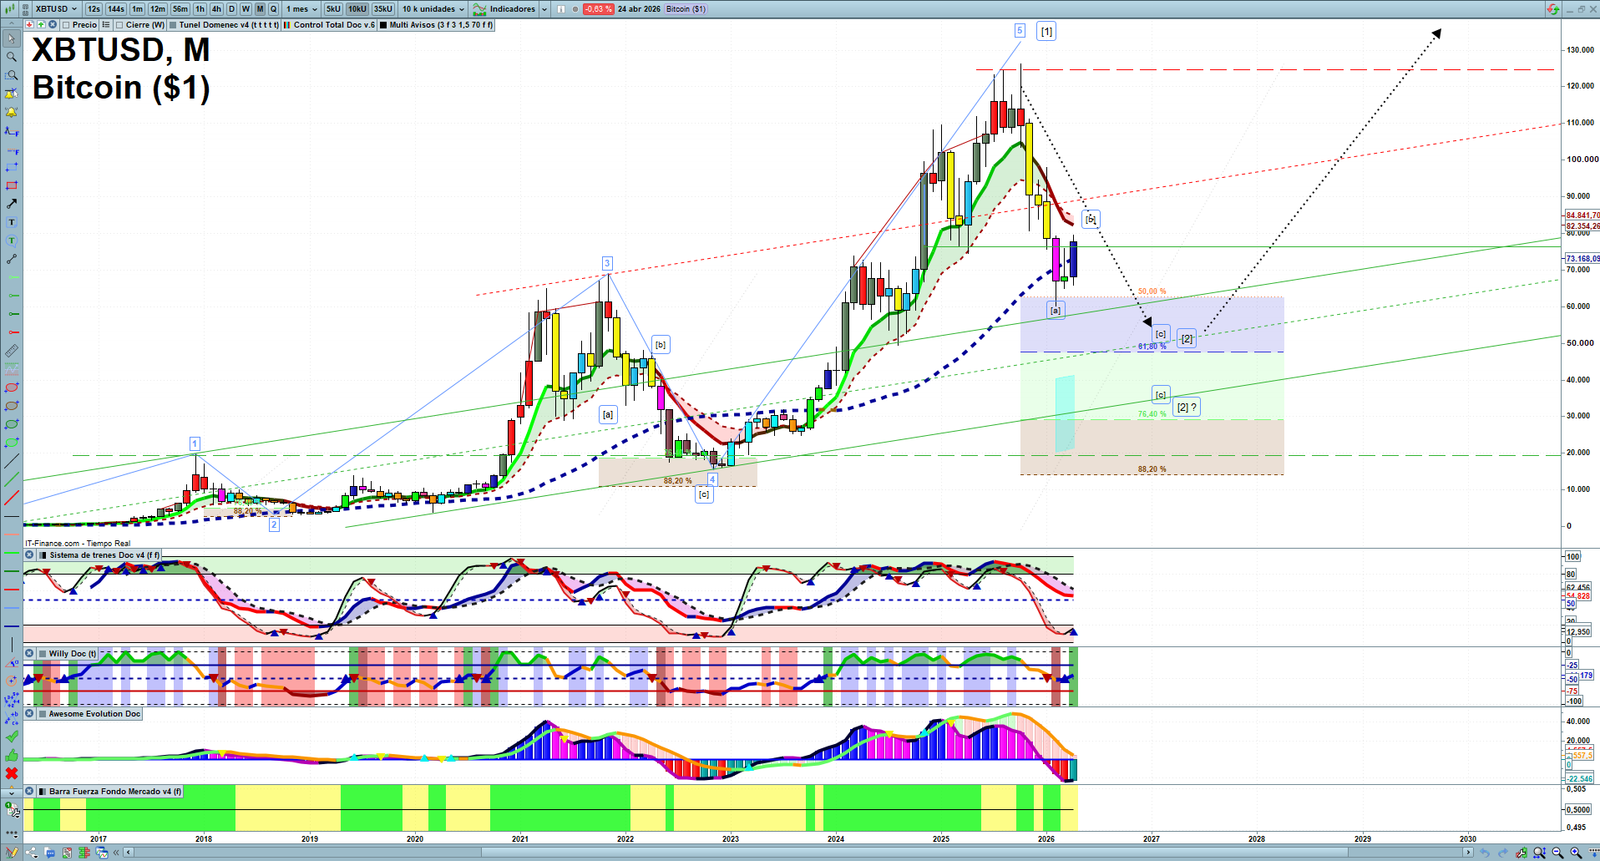Select the ruler measurement tool
The width and height of the screenshot is (1600, 861).
(x=11, y=351)
